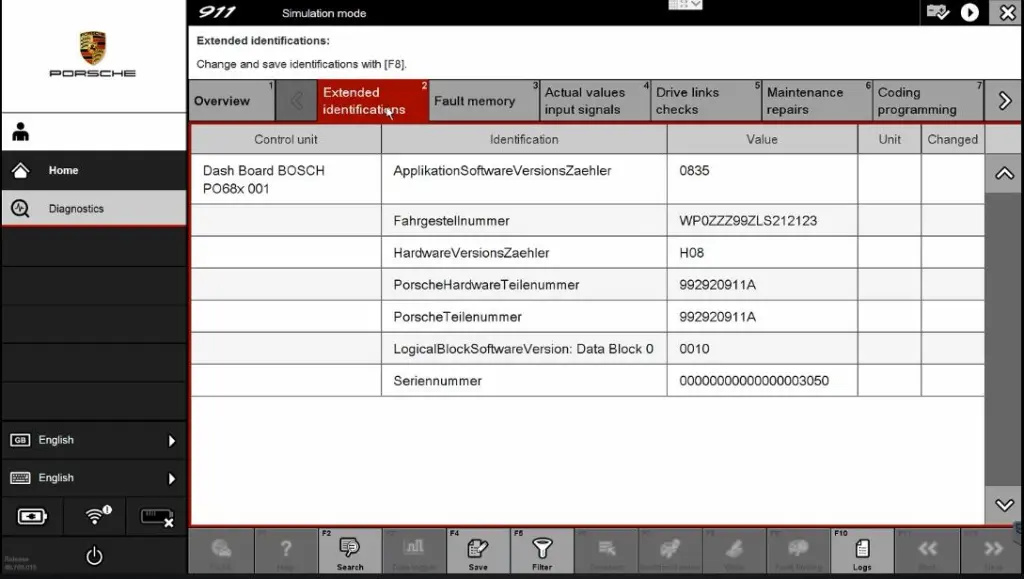Open the Logs document icon
This screenshot has height=579, width=1024.
click(861, 551)
